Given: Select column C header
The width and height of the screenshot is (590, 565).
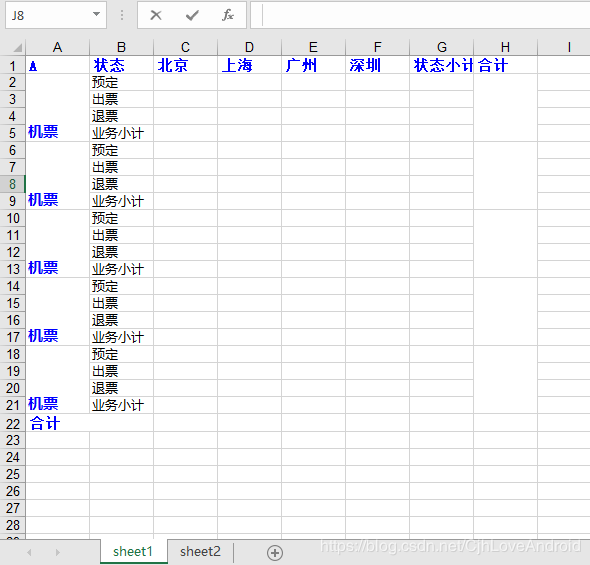Looking at the screenshot, I should [186, 47].
